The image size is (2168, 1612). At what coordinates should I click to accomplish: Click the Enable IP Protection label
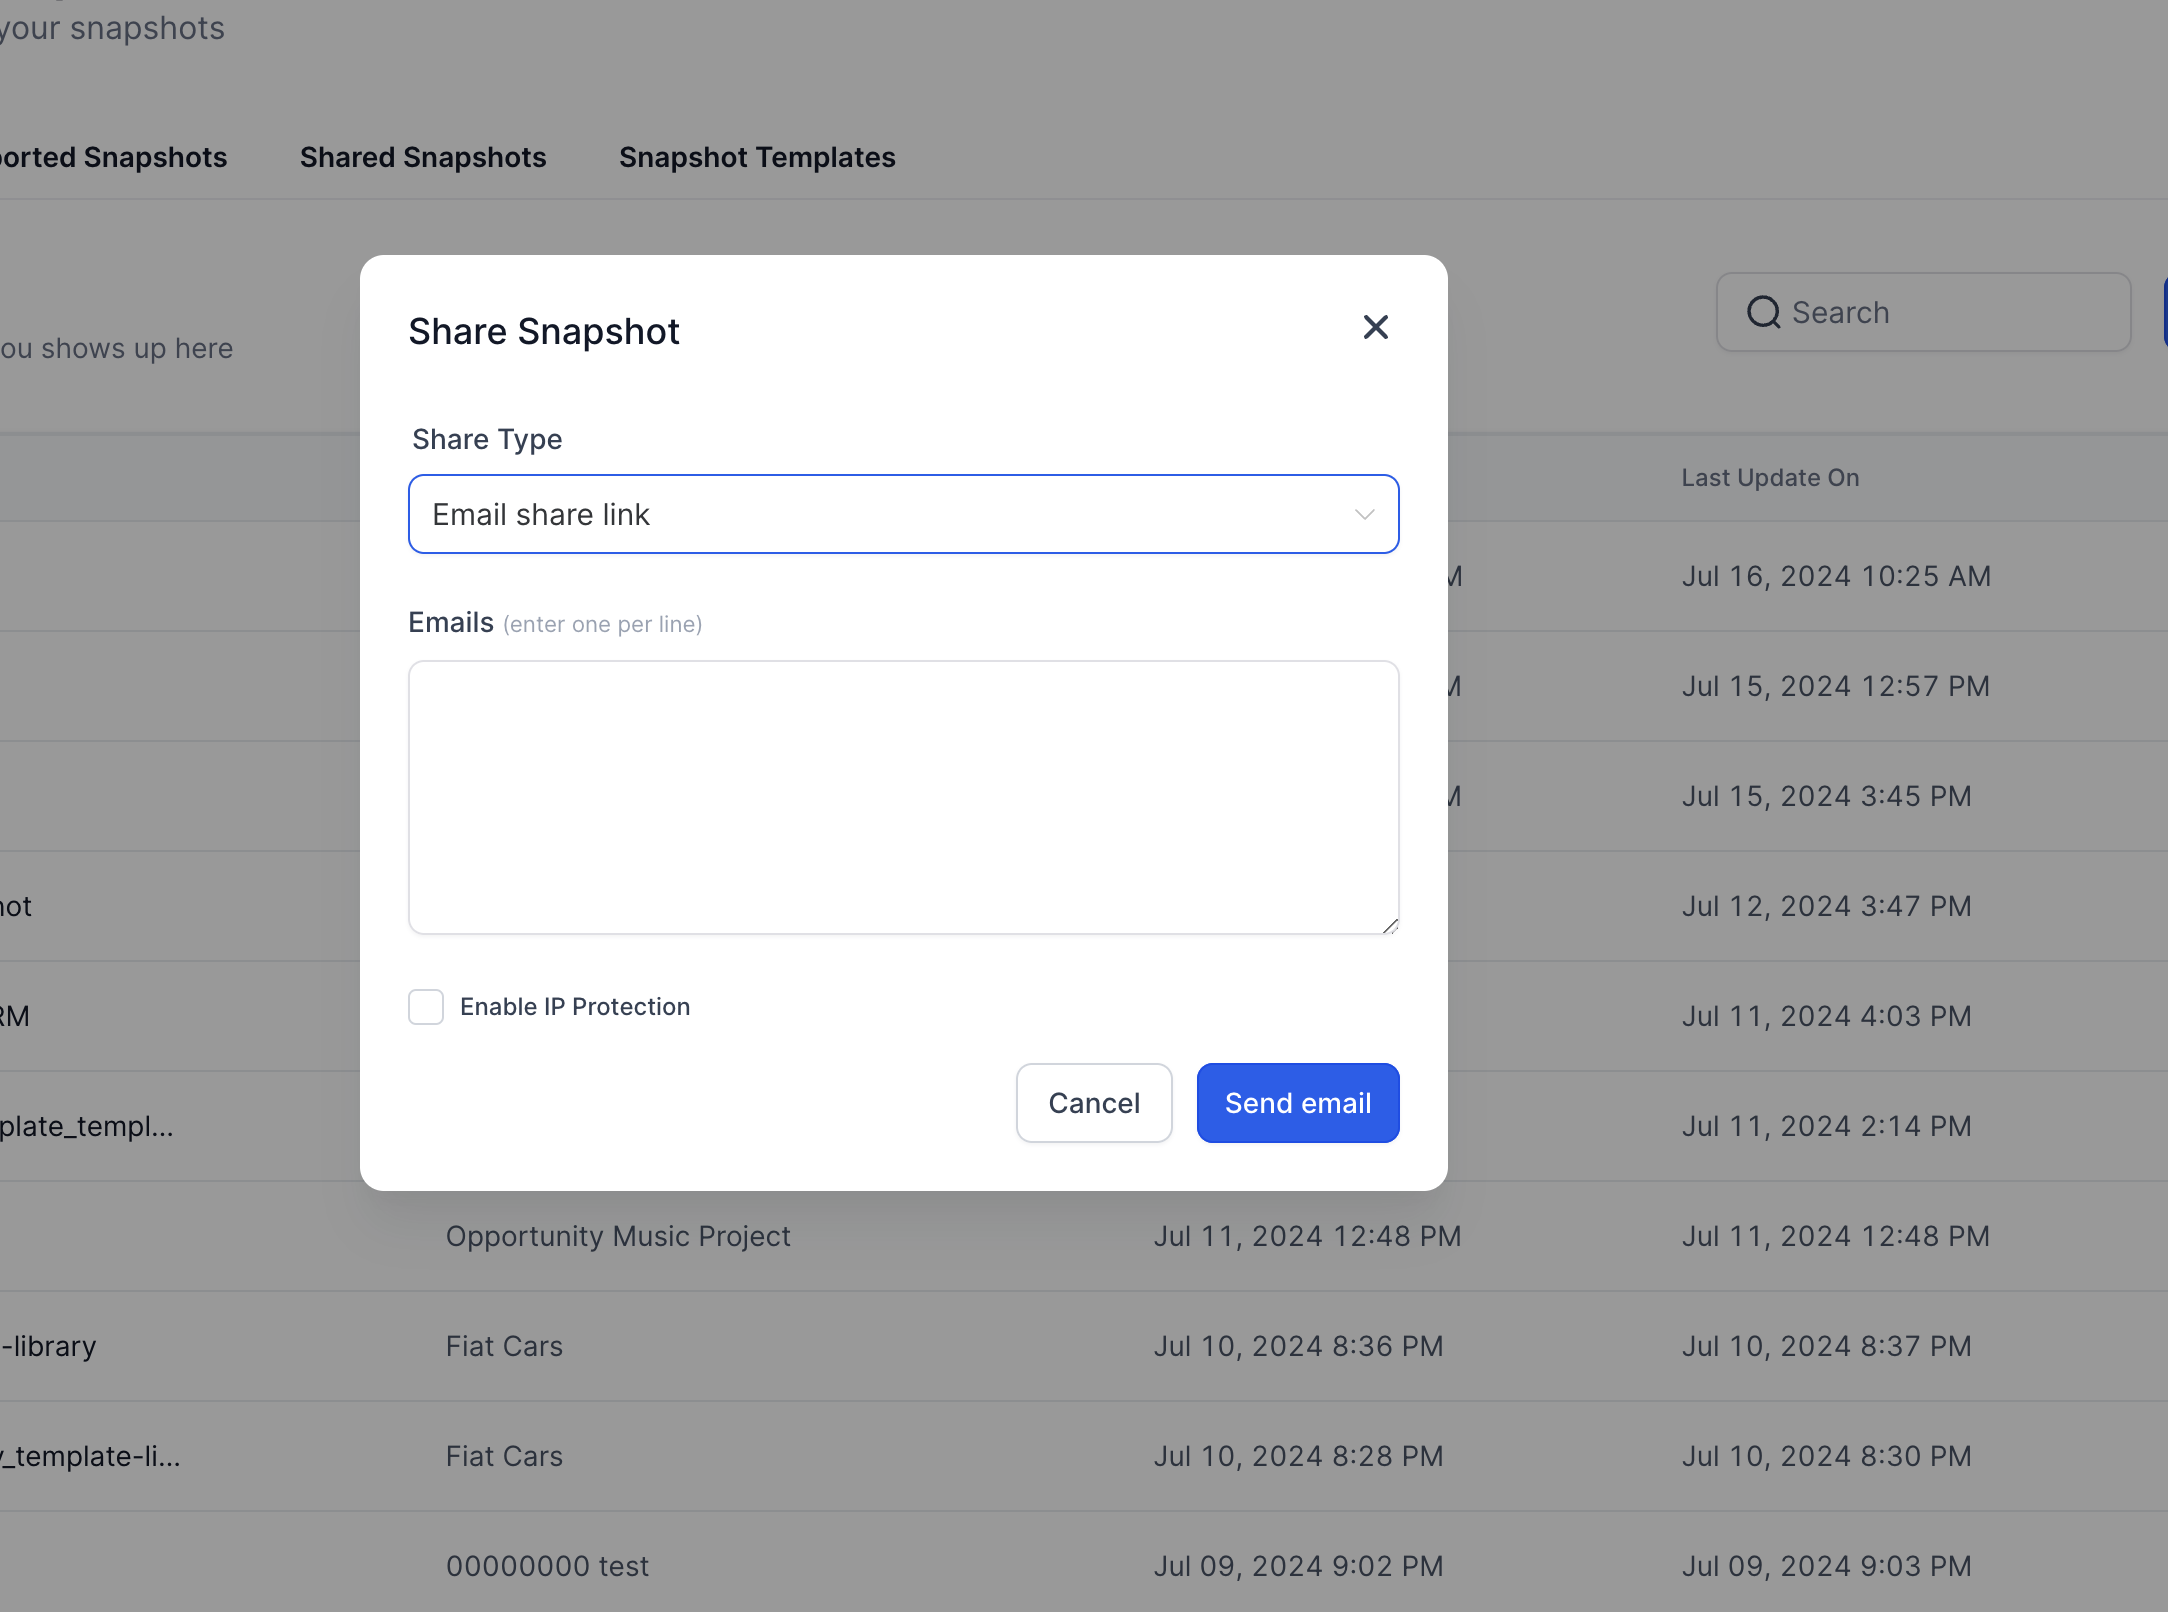[574, 1007]
